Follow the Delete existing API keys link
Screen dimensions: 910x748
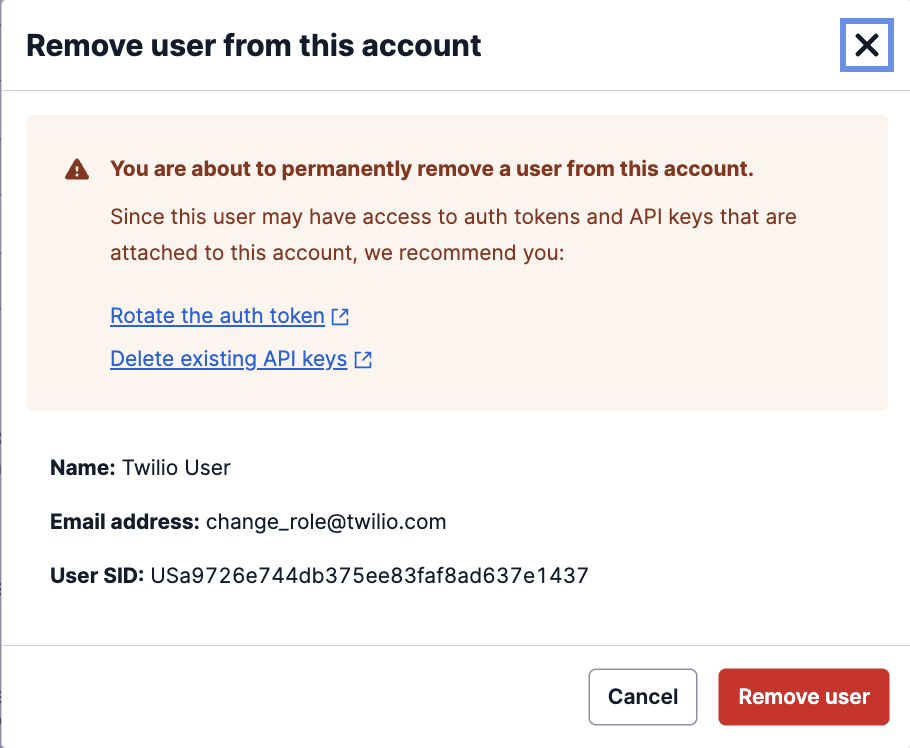pos(228,360)
